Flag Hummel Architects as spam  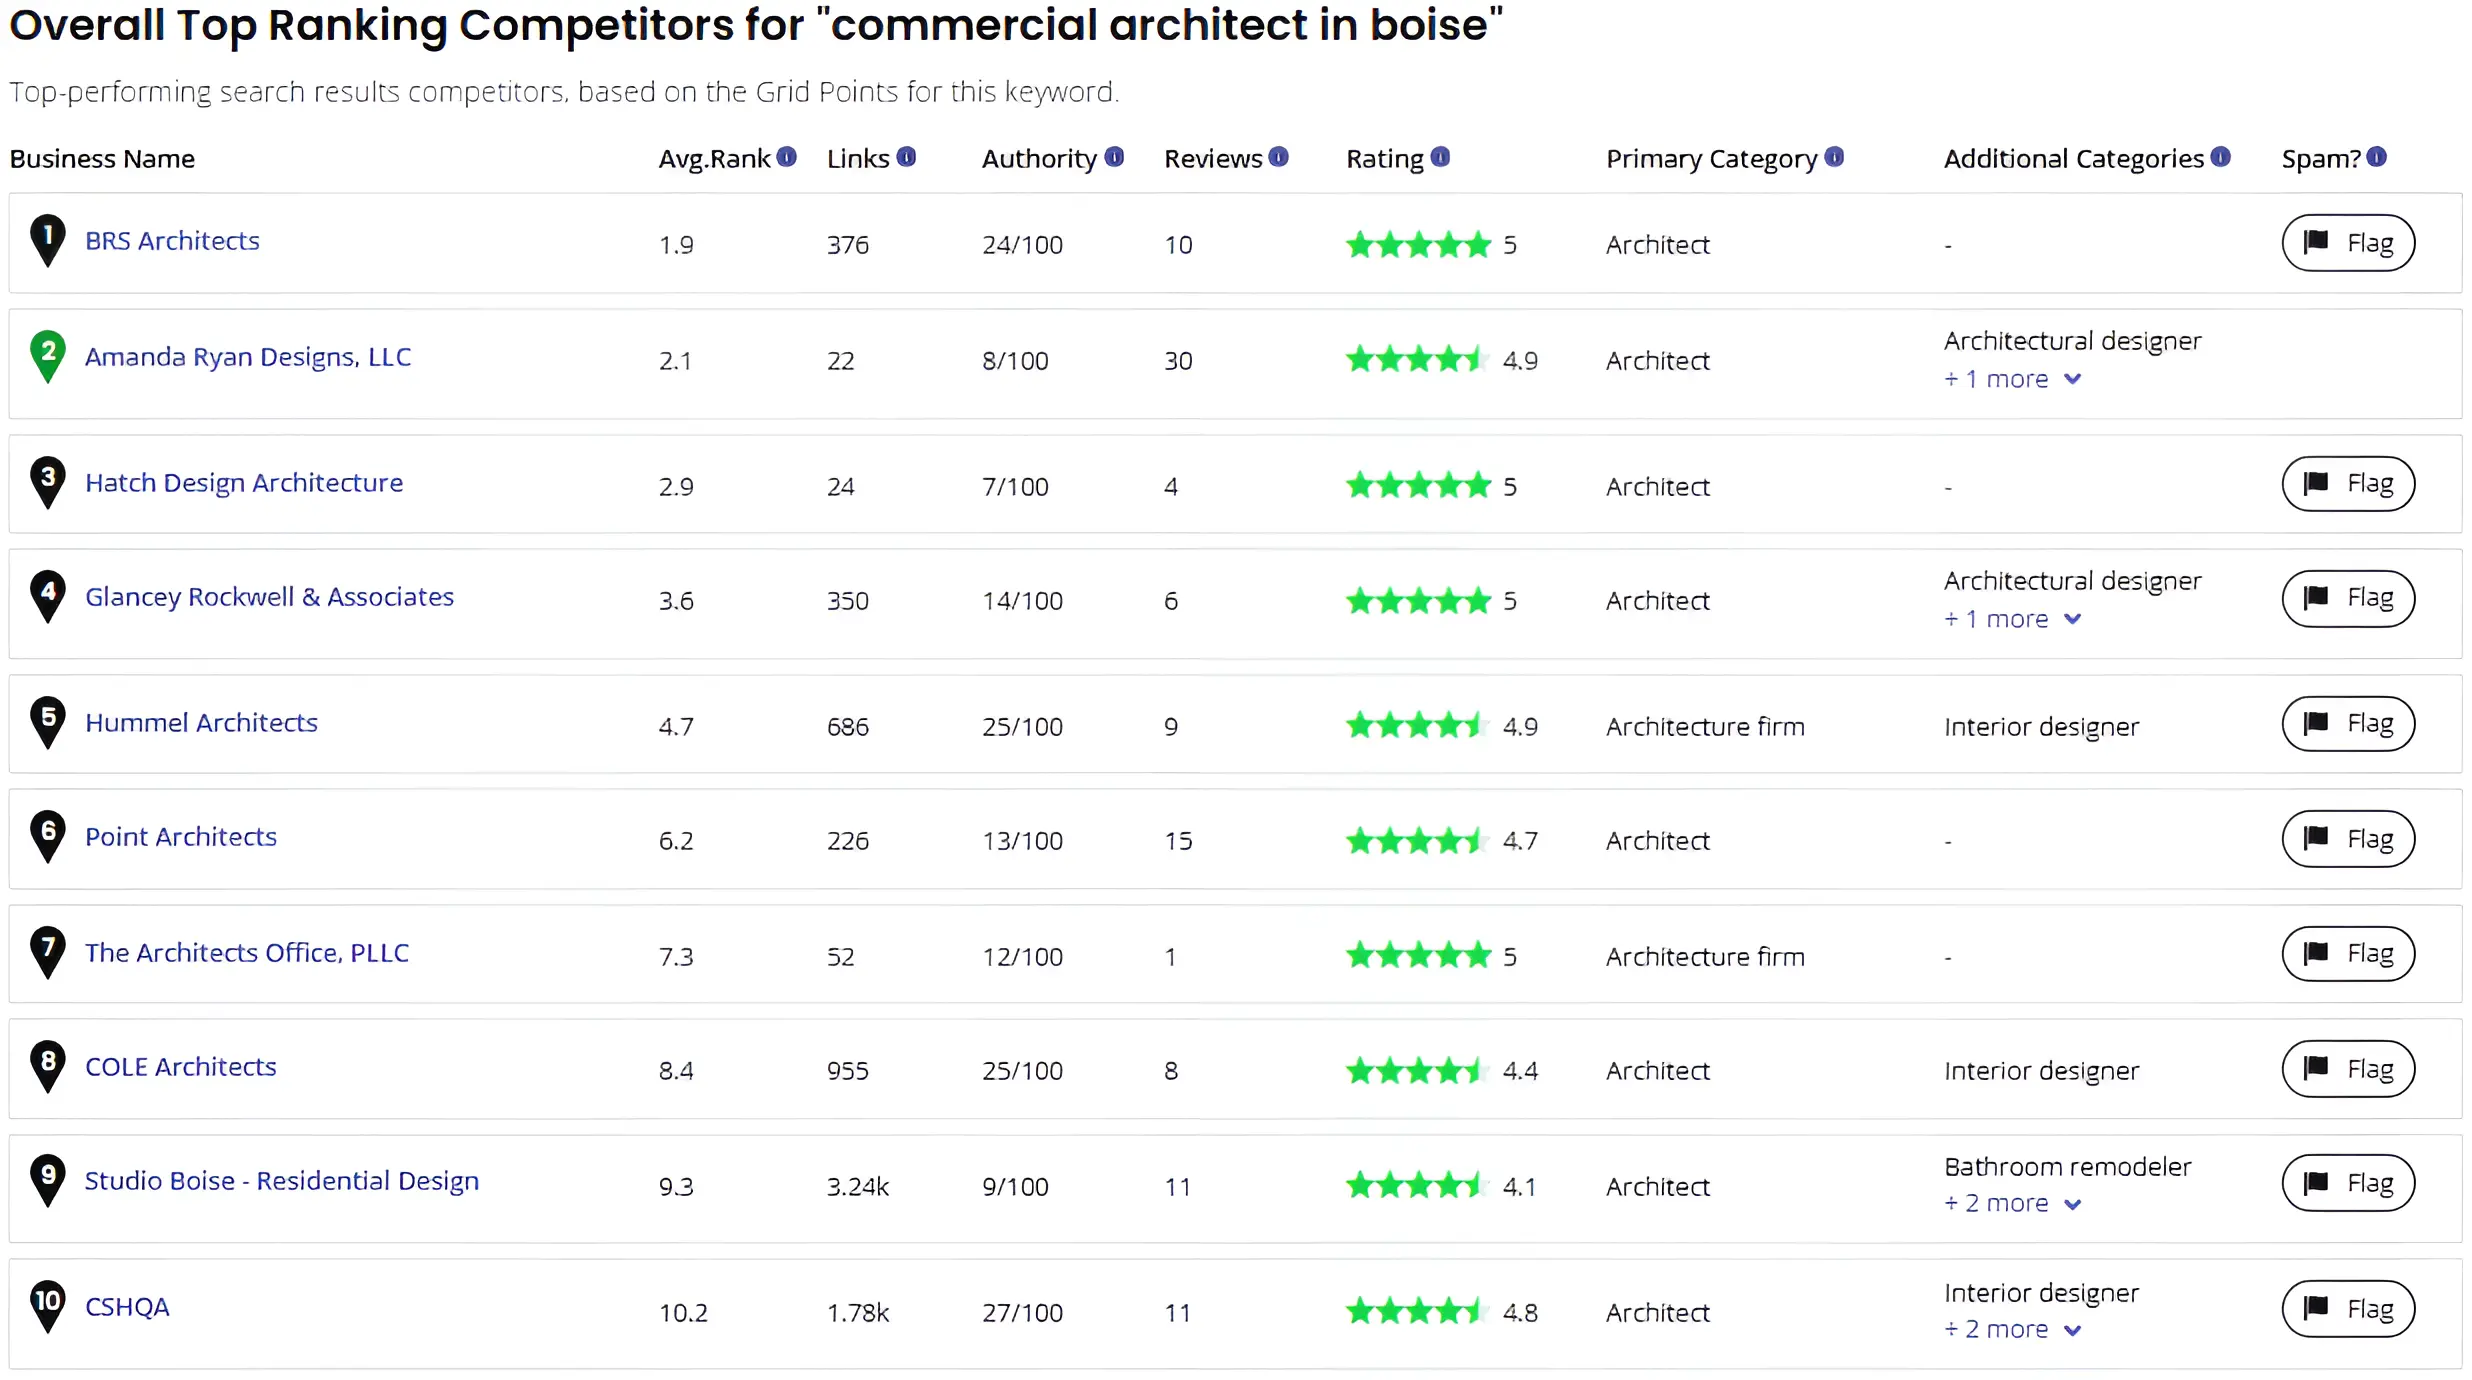coord(2348,723)
